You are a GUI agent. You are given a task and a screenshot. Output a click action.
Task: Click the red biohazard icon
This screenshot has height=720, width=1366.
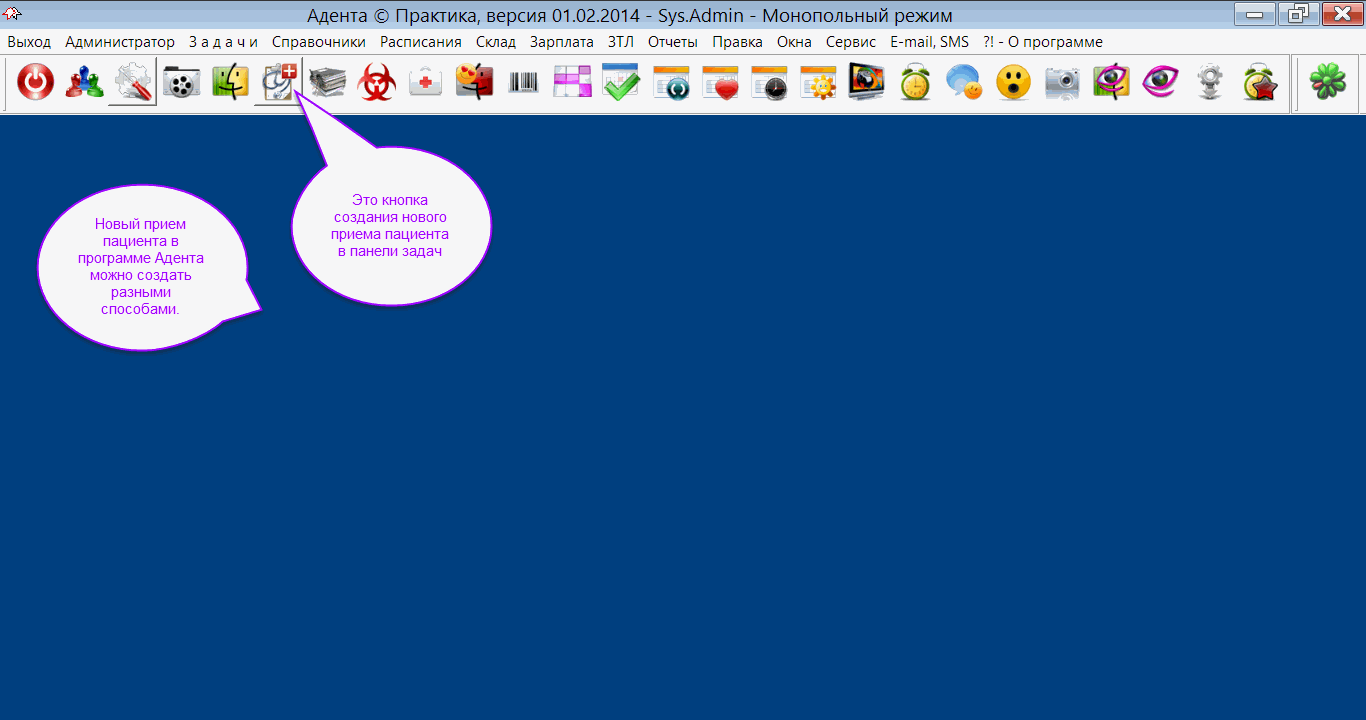click(x=377, y=83)
